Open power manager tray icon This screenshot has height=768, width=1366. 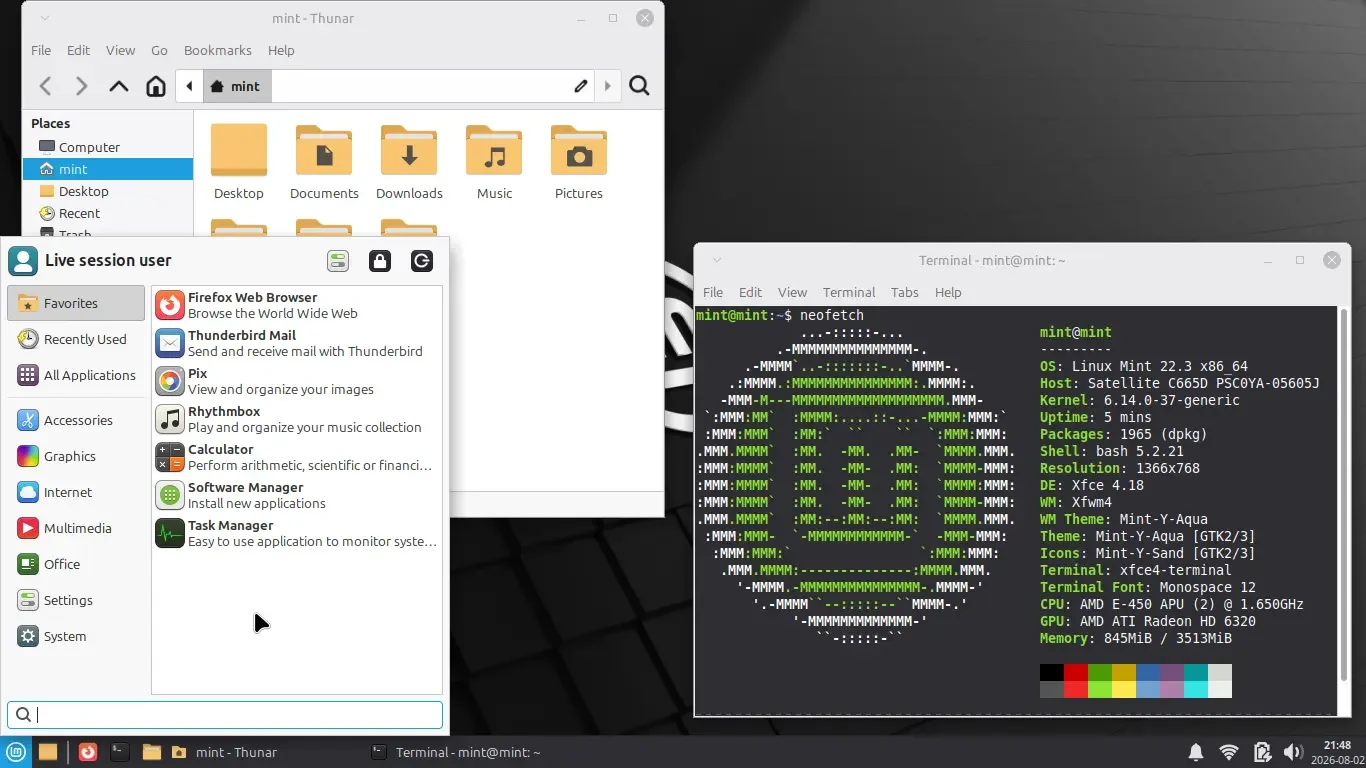coord(1262,752)
